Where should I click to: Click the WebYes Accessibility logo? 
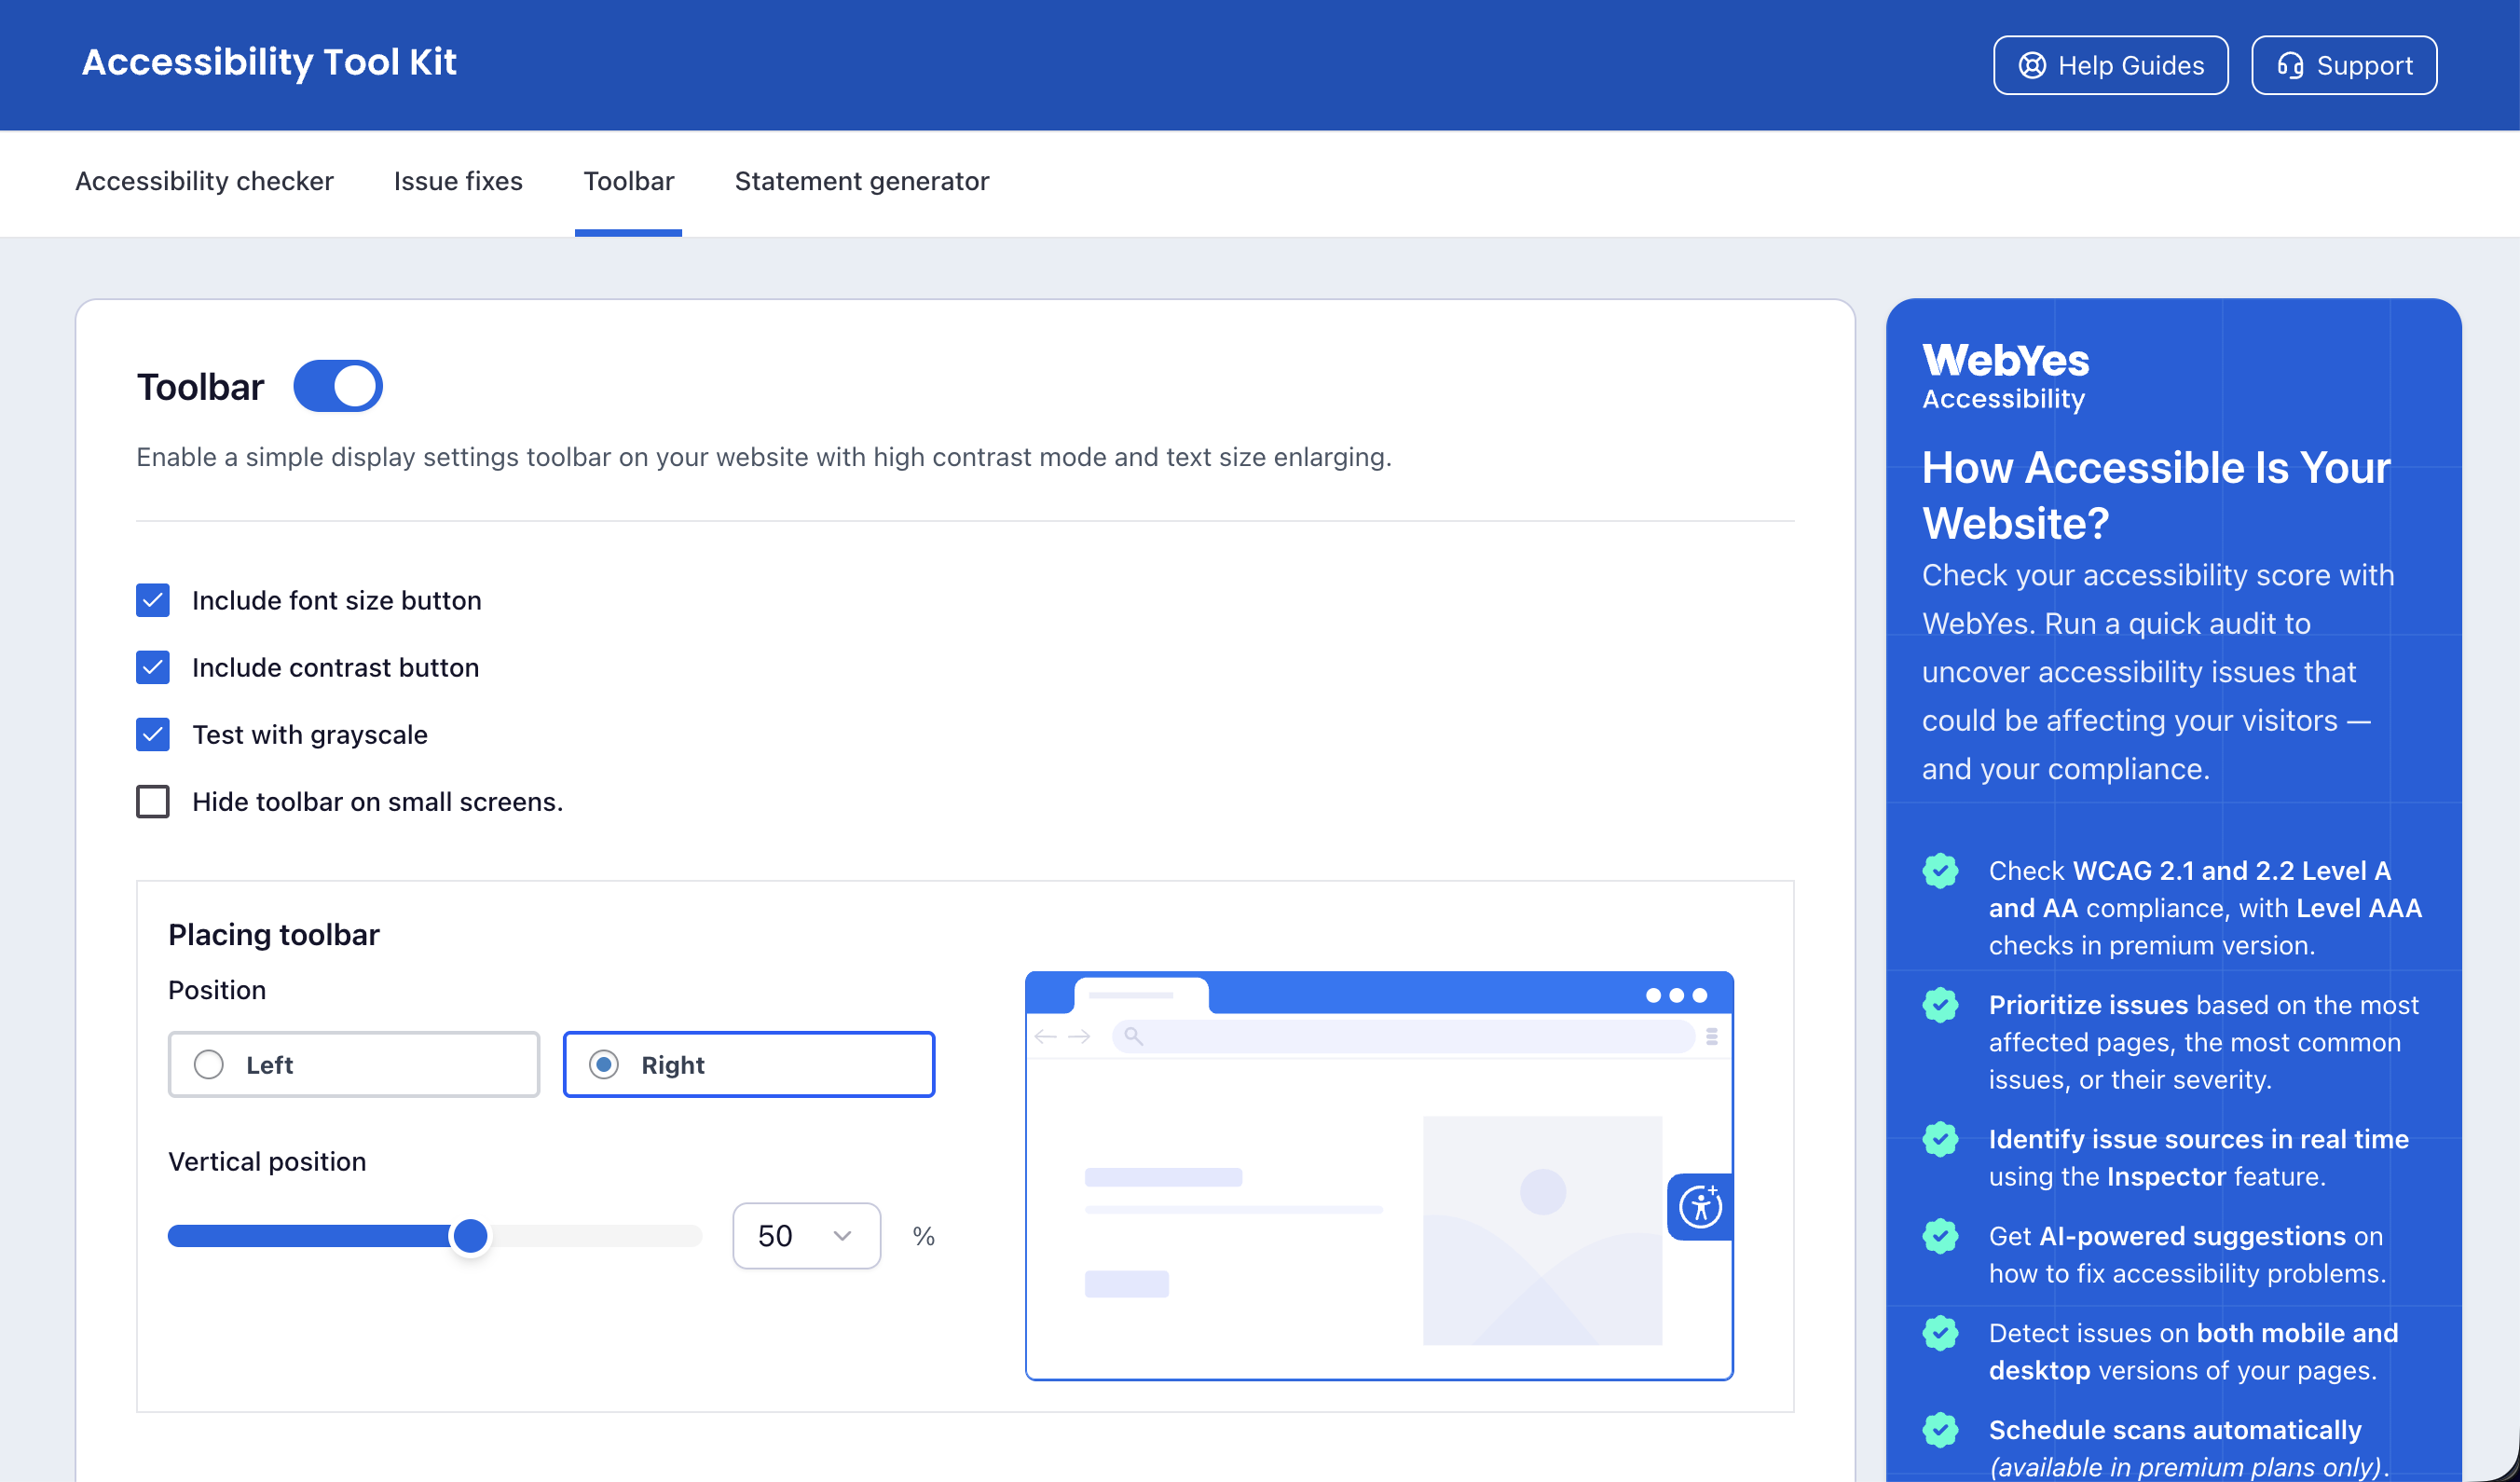[2005, 375]
